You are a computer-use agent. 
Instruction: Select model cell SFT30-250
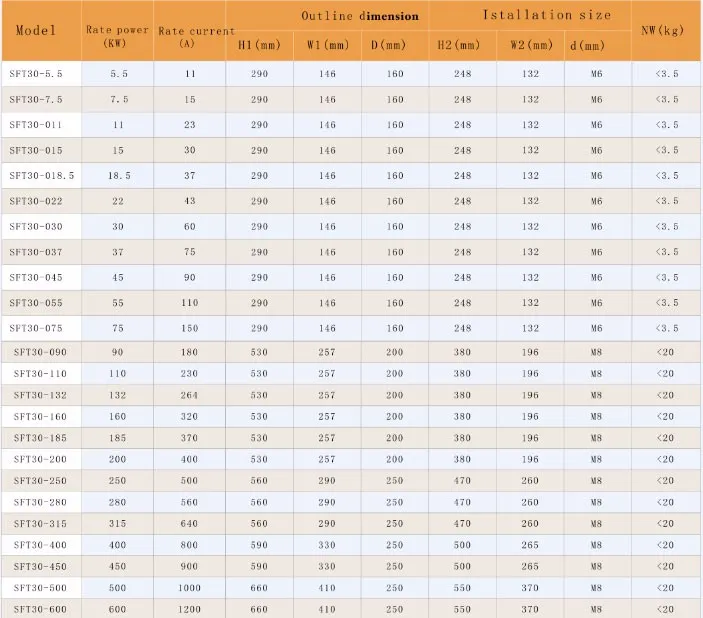pyautogui.click(x=40, y=481)
